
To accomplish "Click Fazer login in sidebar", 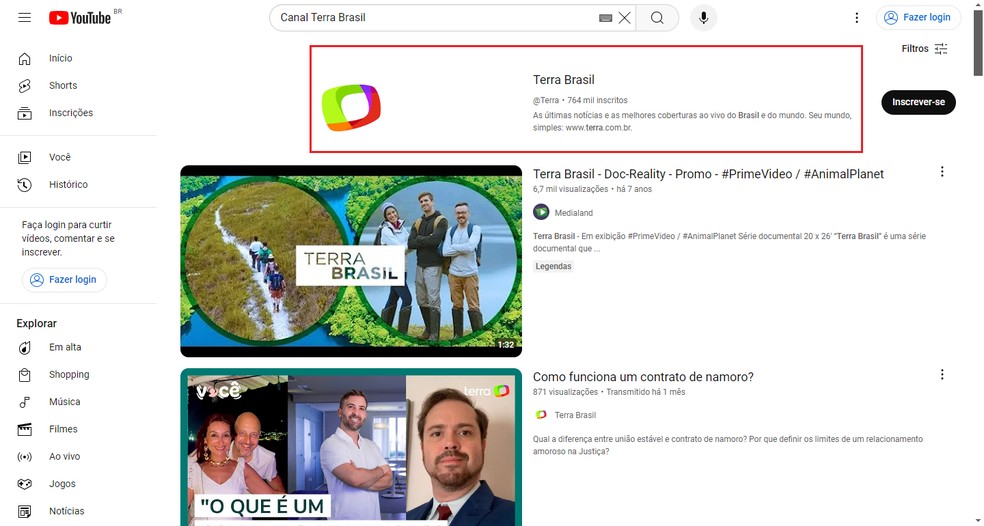I will click(64, 280).
